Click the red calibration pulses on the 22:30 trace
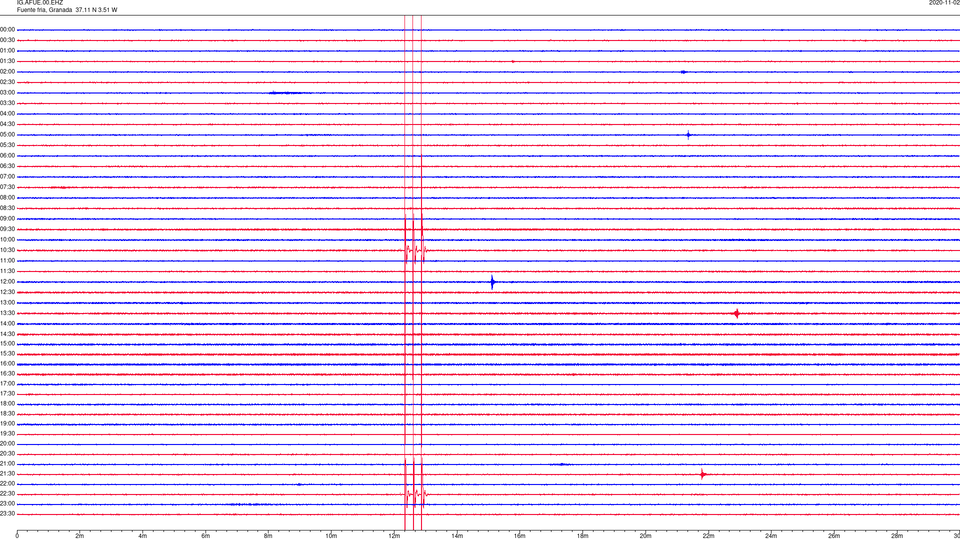This screenshot has height=540, width=960. [x=416, y=494]
